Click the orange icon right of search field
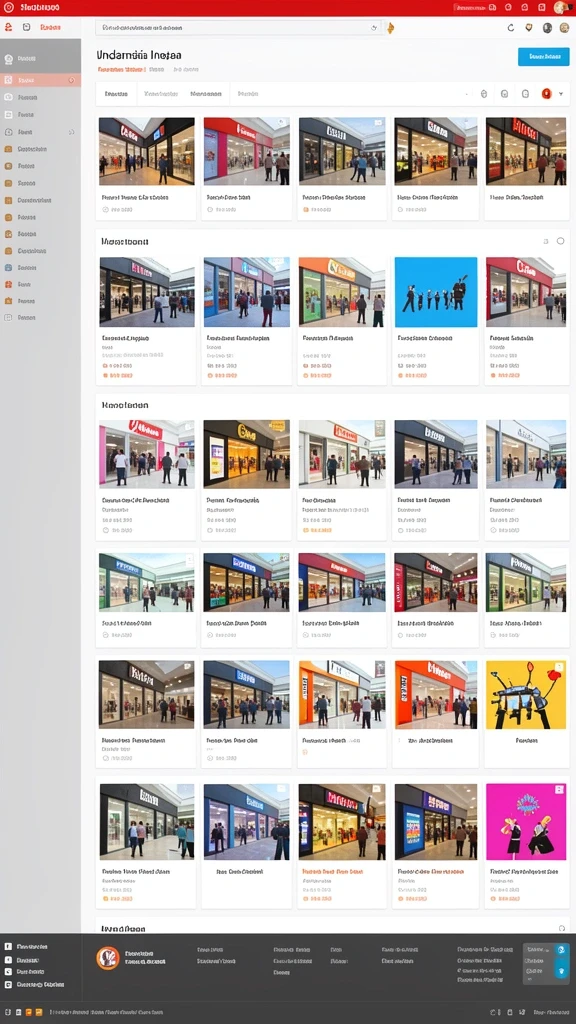The image size is (576, 1024). click(x=391, y=28)
